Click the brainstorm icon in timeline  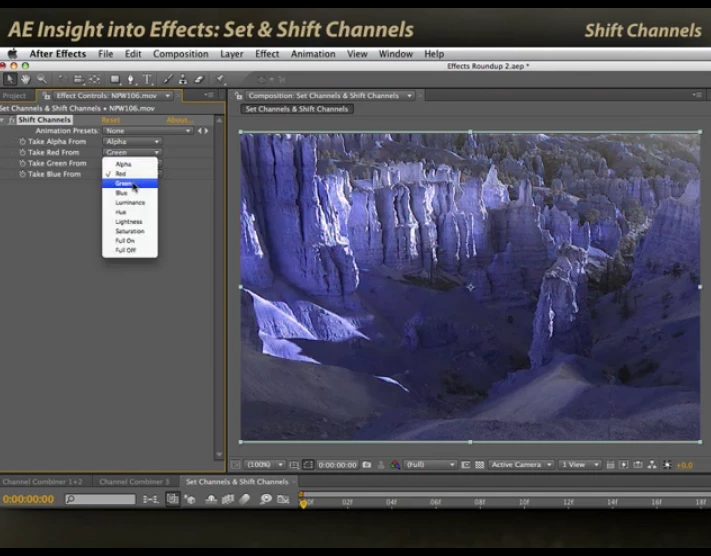click(266, 499)
